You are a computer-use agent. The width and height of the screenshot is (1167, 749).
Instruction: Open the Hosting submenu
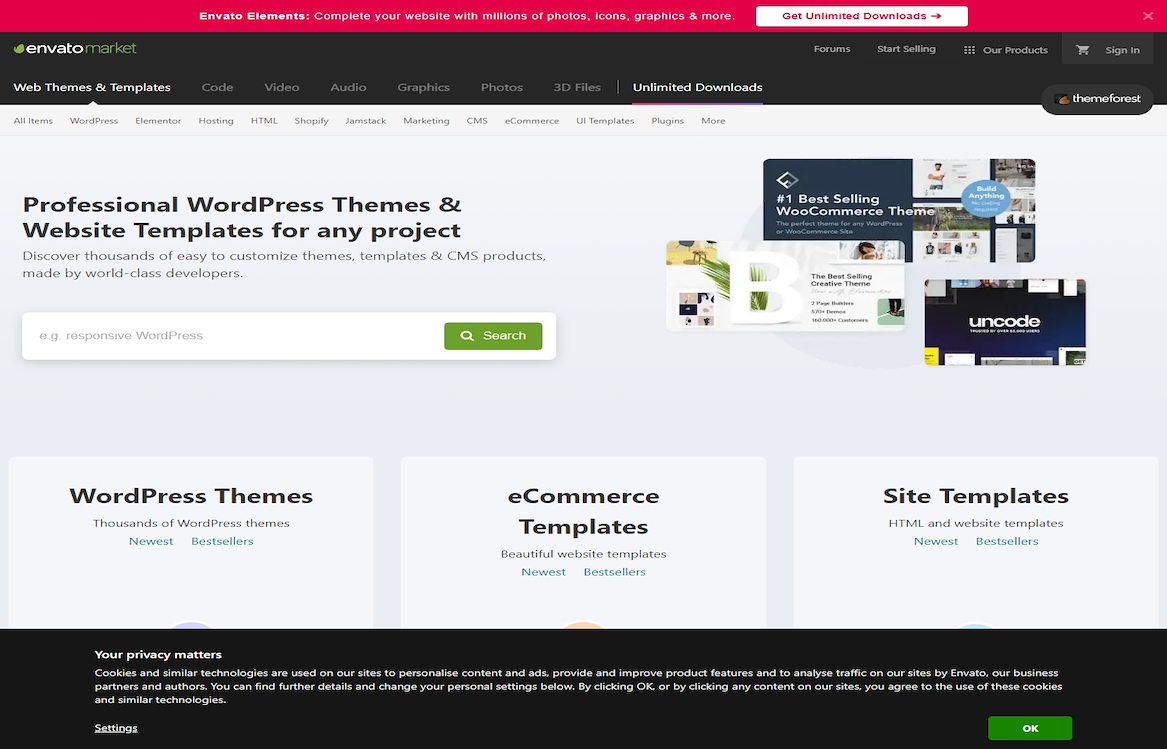click(216, 121)
